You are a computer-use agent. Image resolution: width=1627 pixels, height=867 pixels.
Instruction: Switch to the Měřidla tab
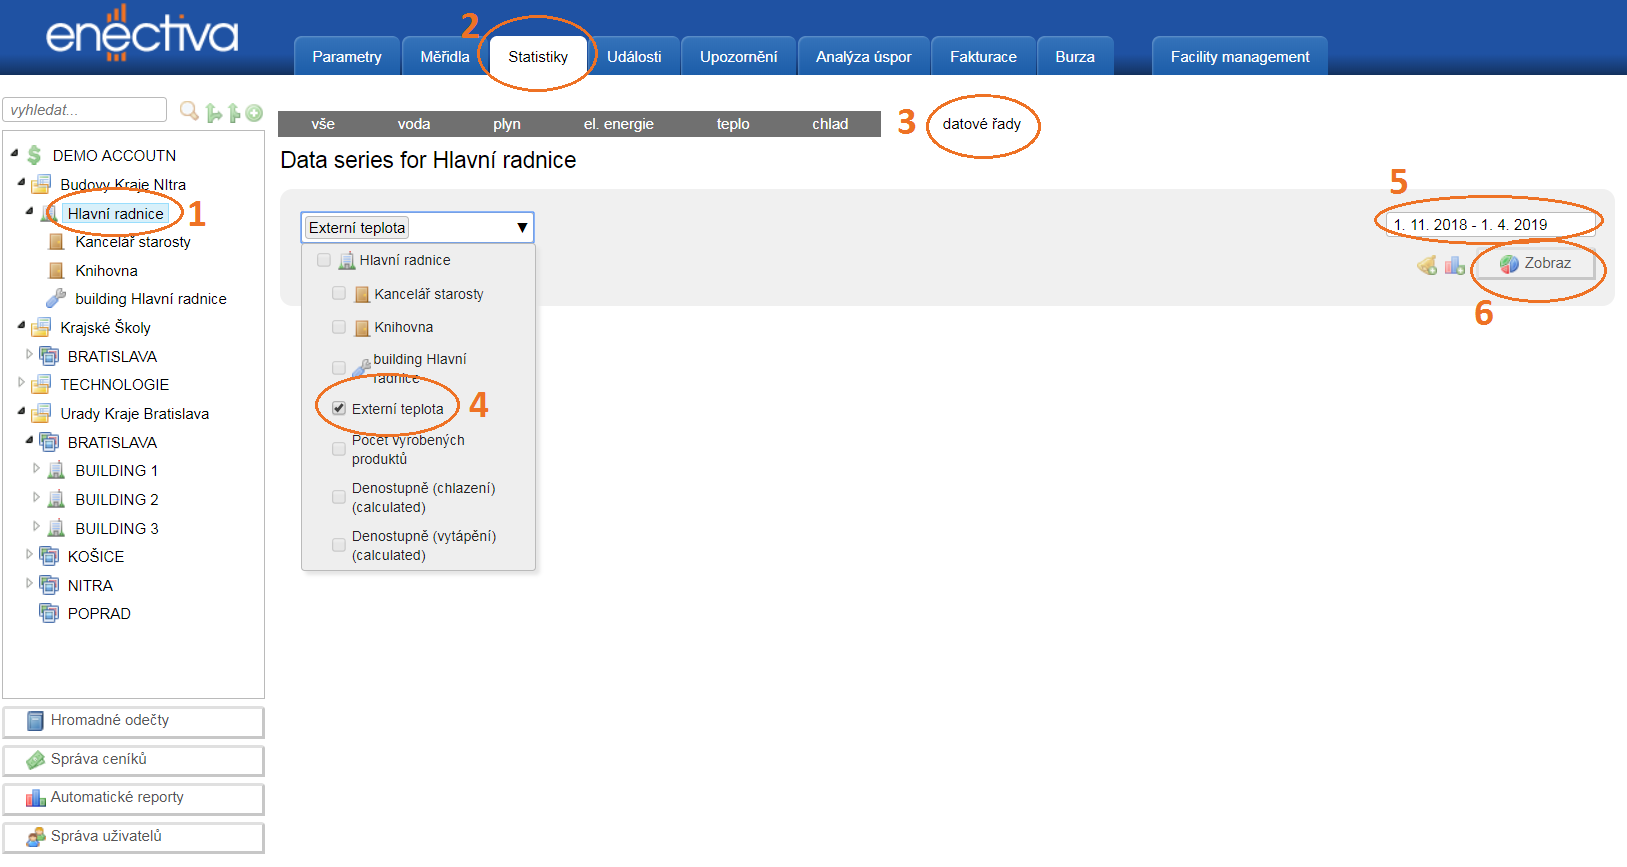coord(444,57)
